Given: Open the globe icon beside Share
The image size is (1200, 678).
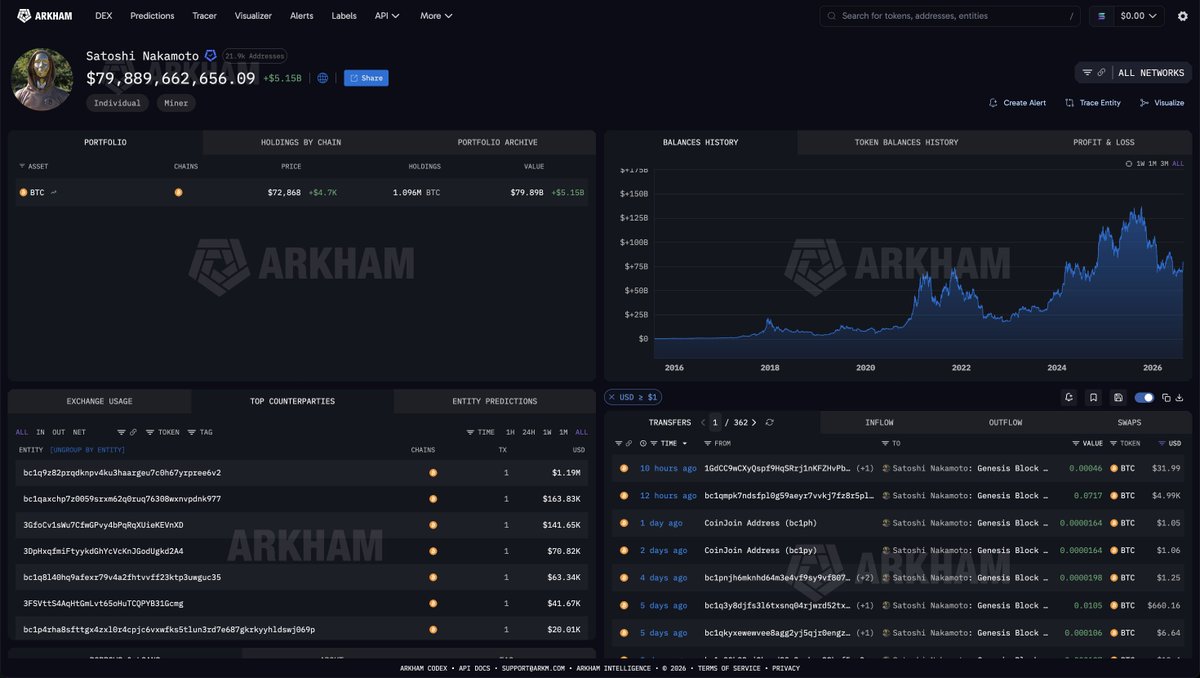Looking at the screenshot, I should (x=322, y=78).
